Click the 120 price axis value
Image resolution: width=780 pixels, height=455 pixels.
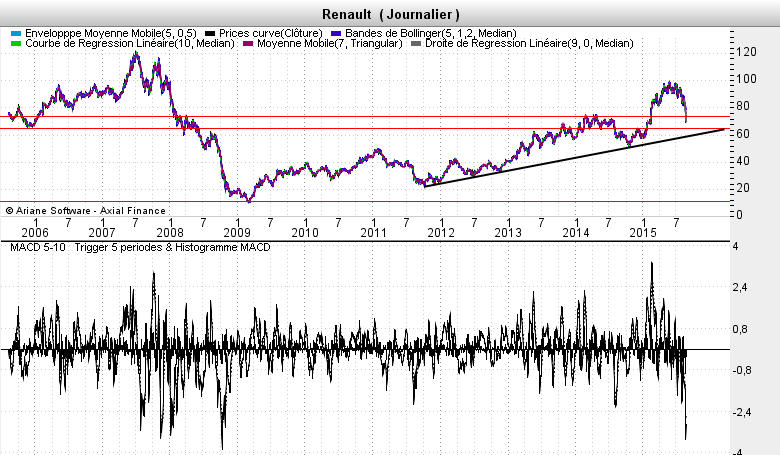(747, 52)
